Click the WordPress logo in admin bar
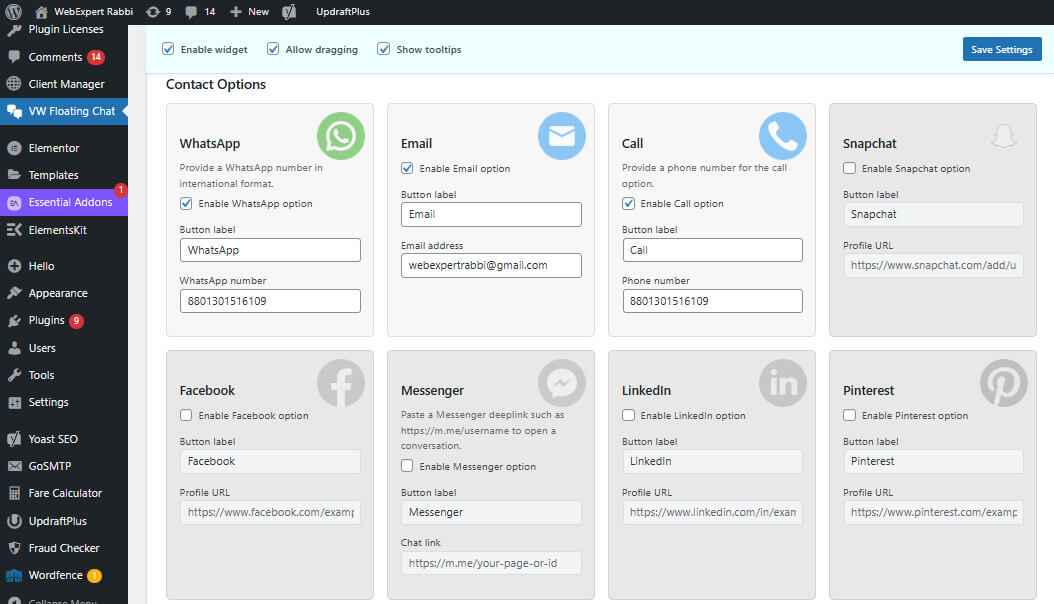1054x604 pixels. (13, 11)
